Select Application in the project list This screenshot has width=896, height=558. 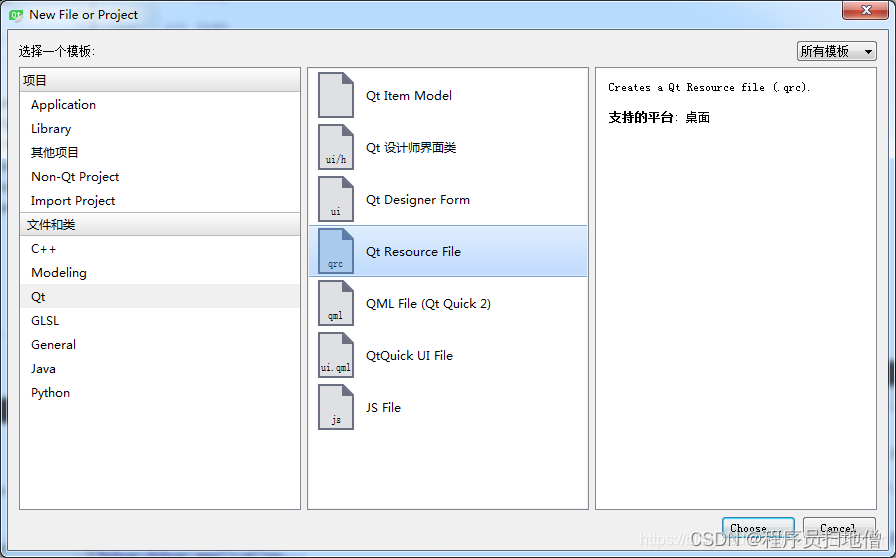point(159,105)
